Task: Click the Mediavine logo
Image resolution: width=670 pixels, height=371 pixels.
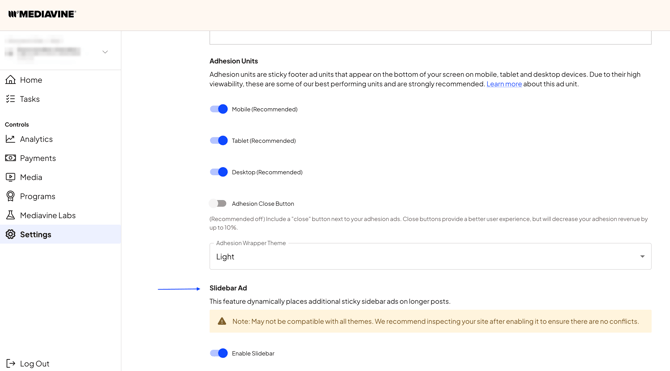Action: click(x=42, y=14)
